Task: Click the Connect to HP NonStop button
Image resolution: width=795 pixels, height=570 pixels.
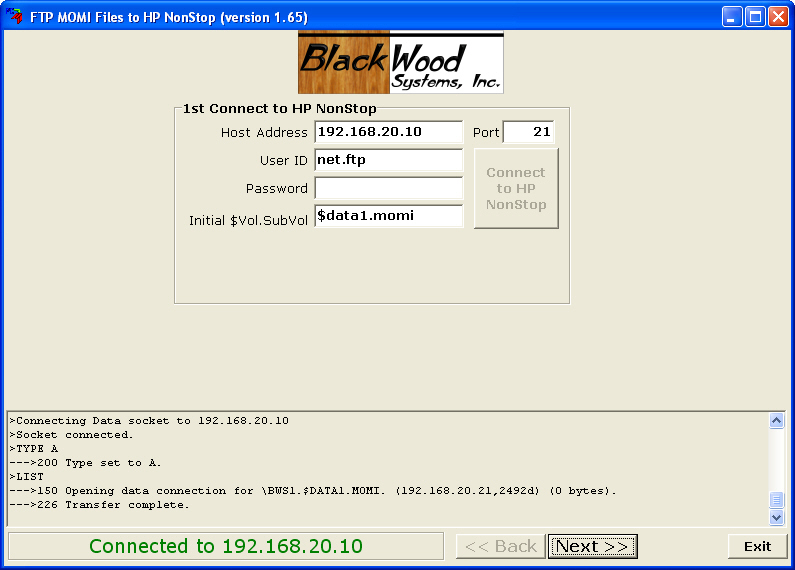Action: click(516, 189)
